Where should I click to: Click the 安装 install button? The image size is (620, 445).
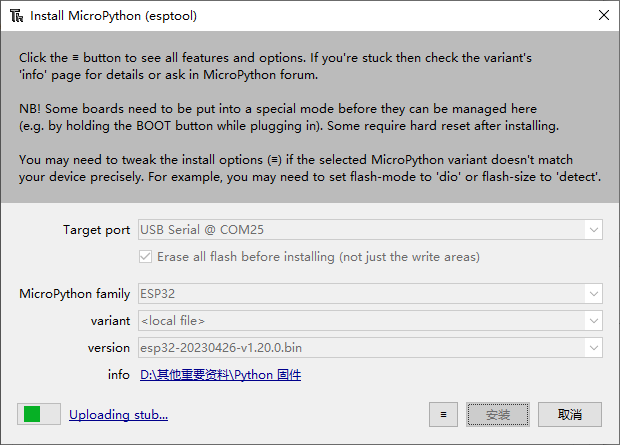[498, 415]
